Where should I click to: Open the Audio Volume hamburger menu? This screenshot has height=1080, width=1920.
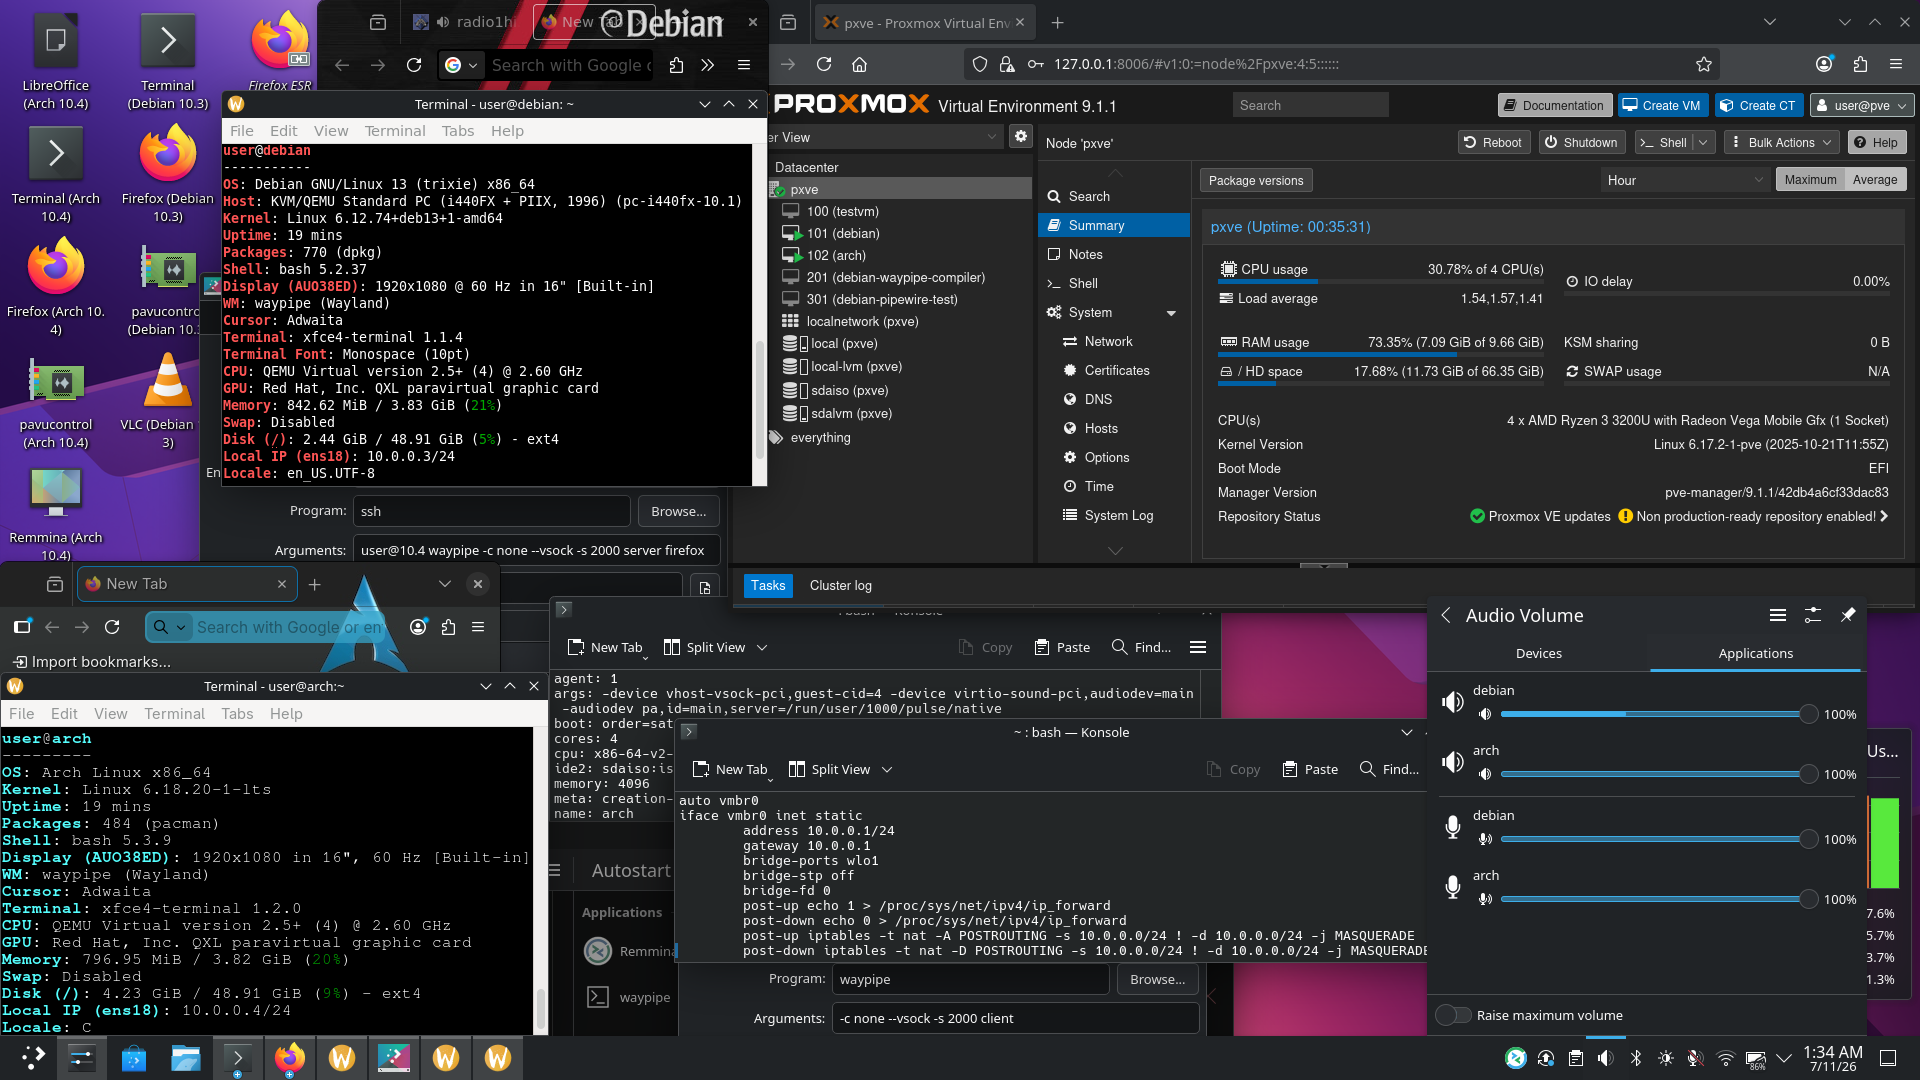(x=1778, y=615)
